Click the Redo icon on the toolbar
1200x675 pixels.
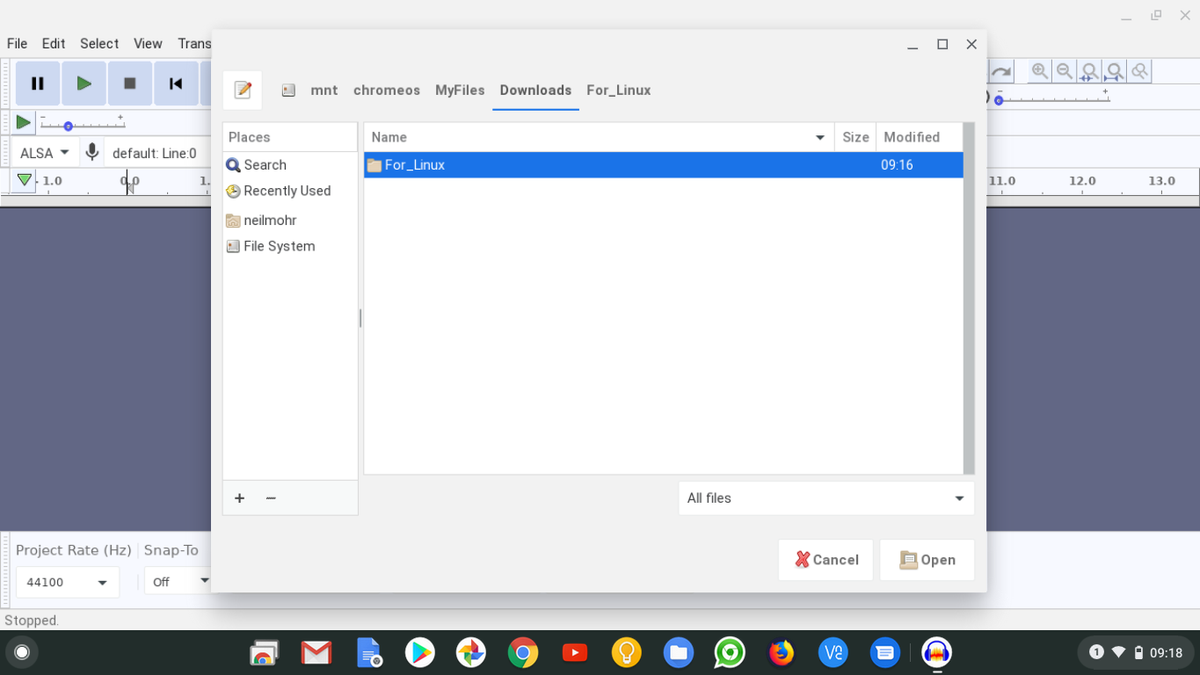click(x=1001, y=71)
